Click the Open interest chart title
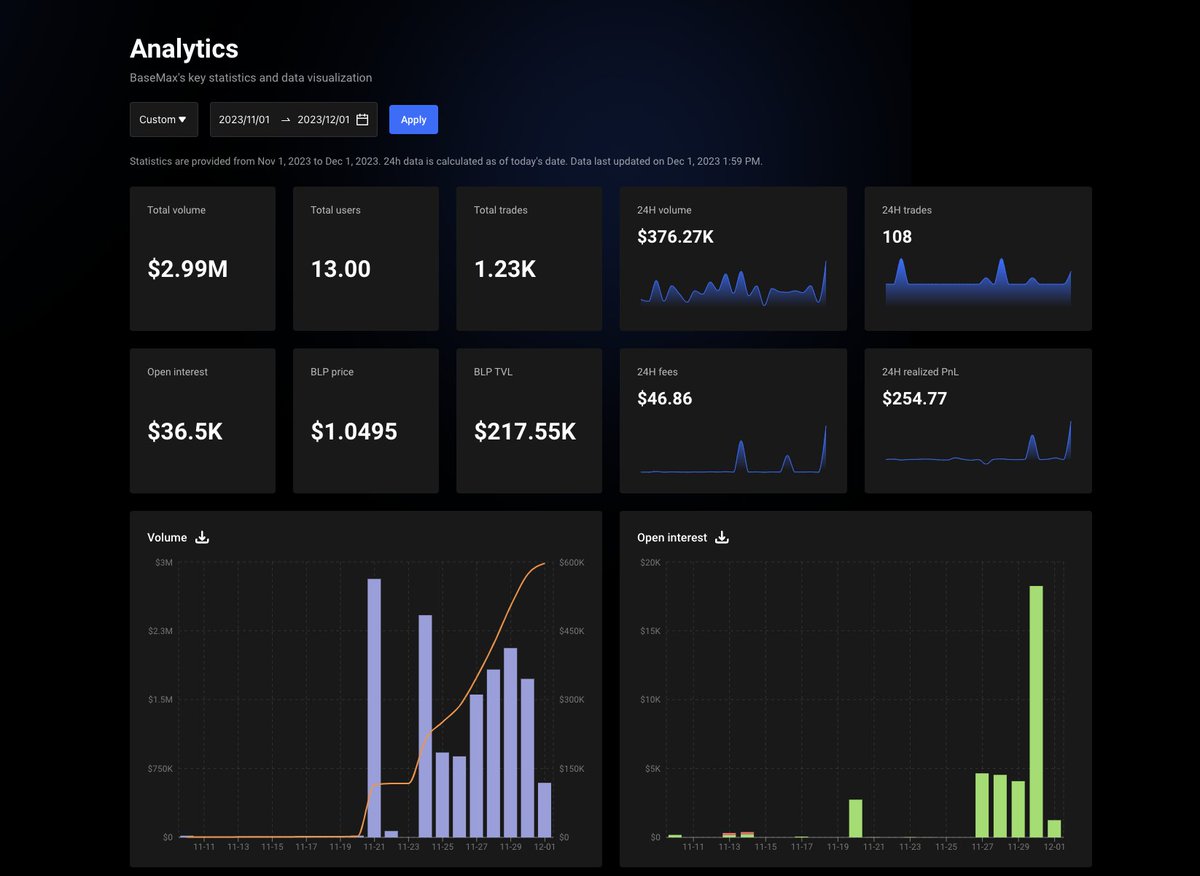The width and height of the screenshot is (1200, 876). 672,538
